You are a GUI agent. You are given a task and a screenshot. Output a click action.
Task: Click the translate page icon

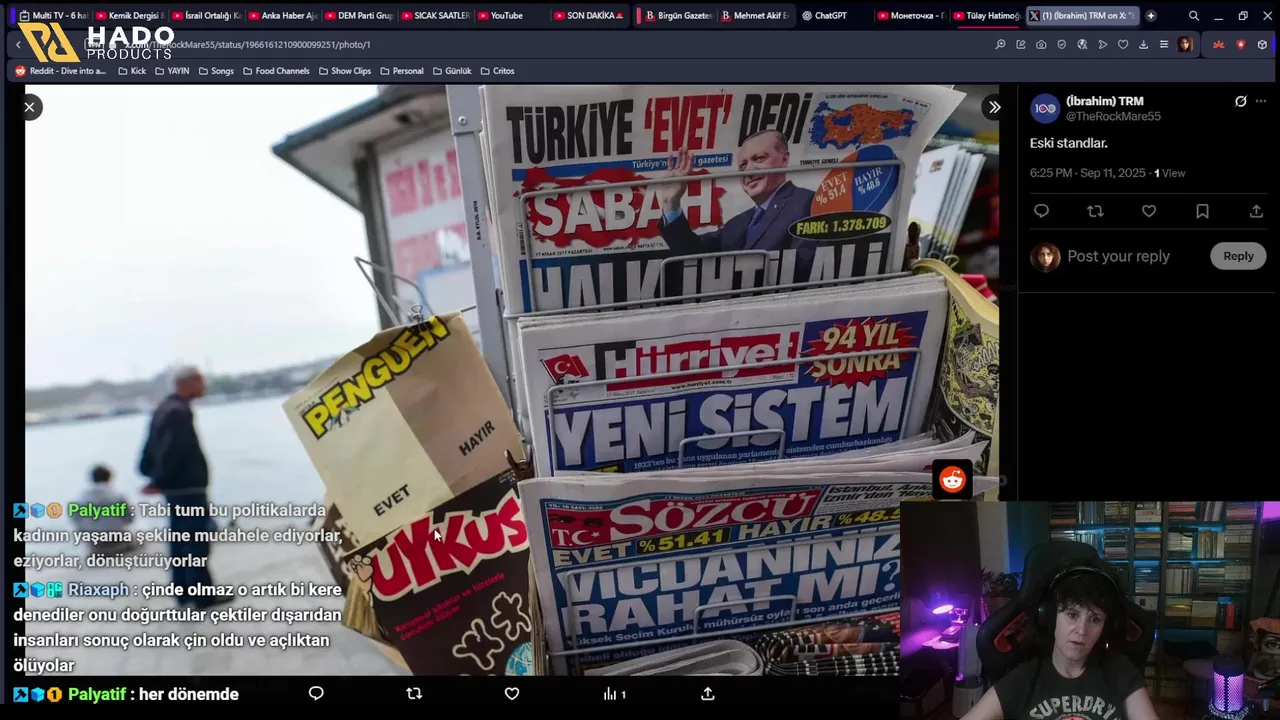tap(1082, 44)
